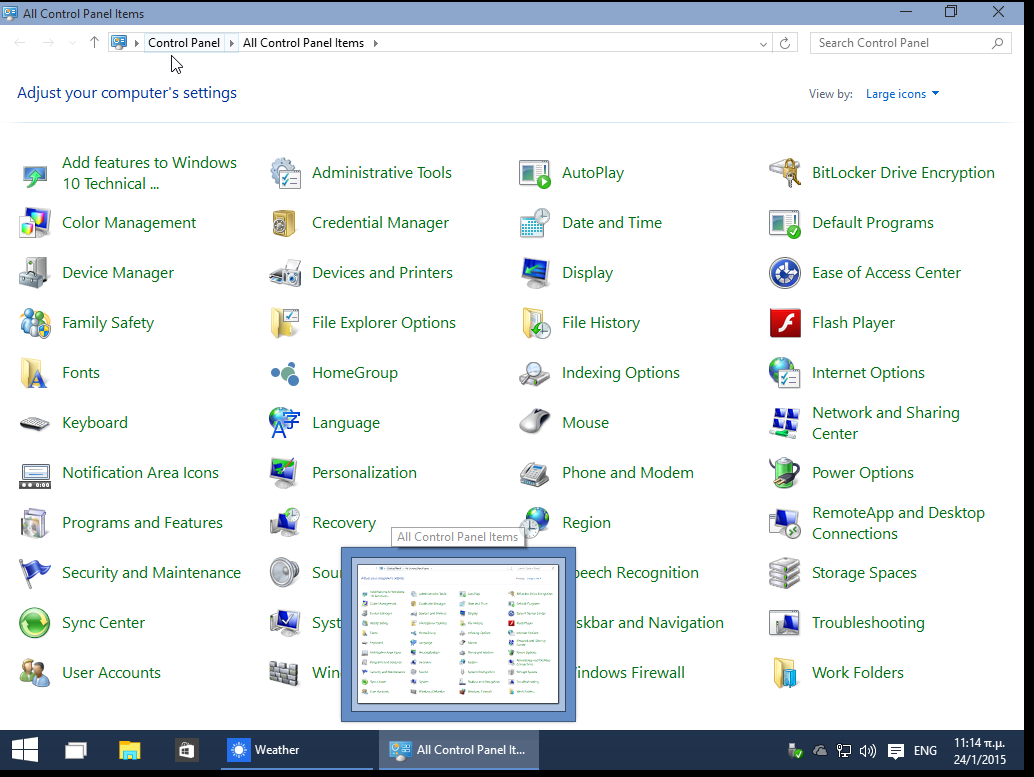Open the HomeGroup icon

click(x=286, y=373)
